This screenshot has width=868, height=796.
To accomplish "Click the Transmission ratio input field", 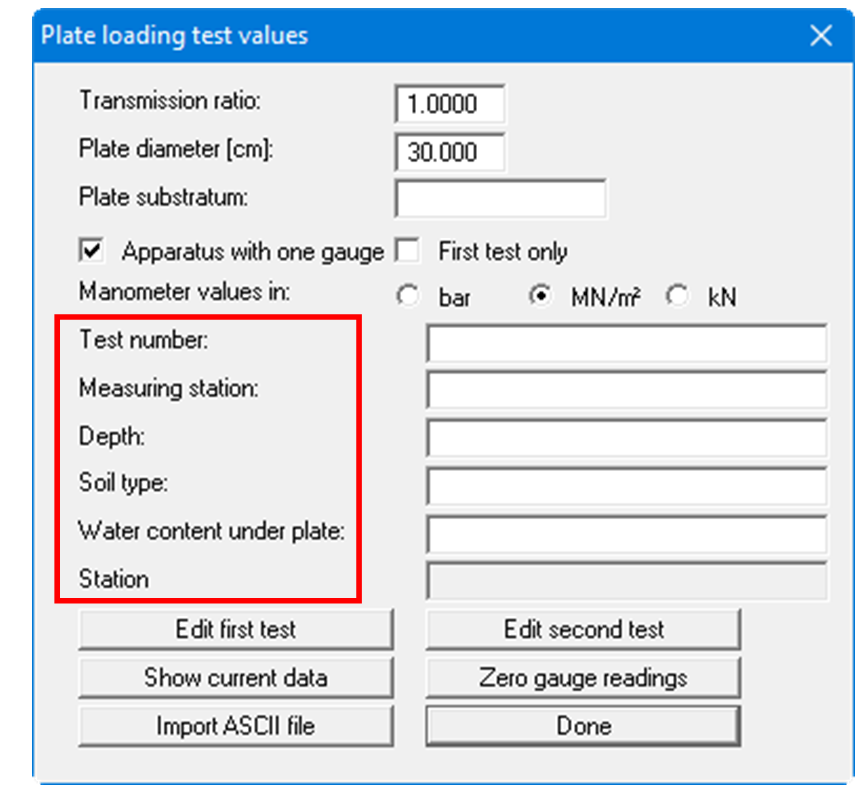I will (450, 104).
